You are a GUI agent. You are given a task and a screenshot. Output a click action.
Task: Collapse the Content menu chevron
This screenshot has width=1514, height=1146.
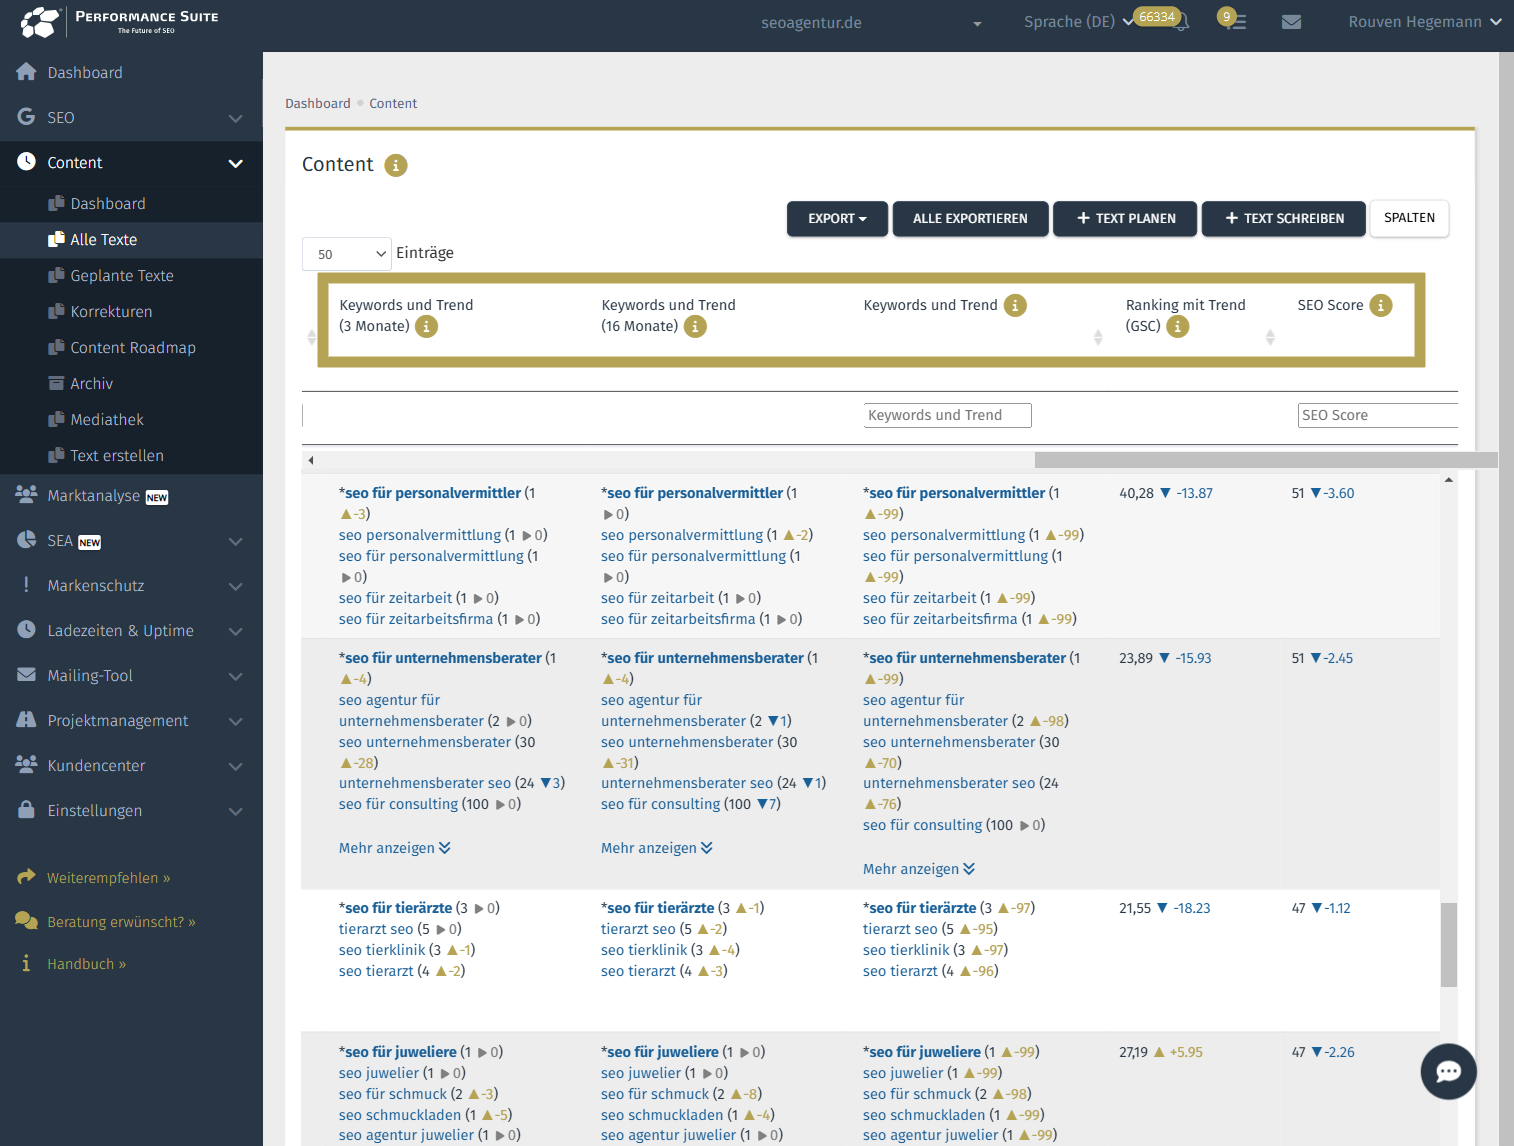236,162
